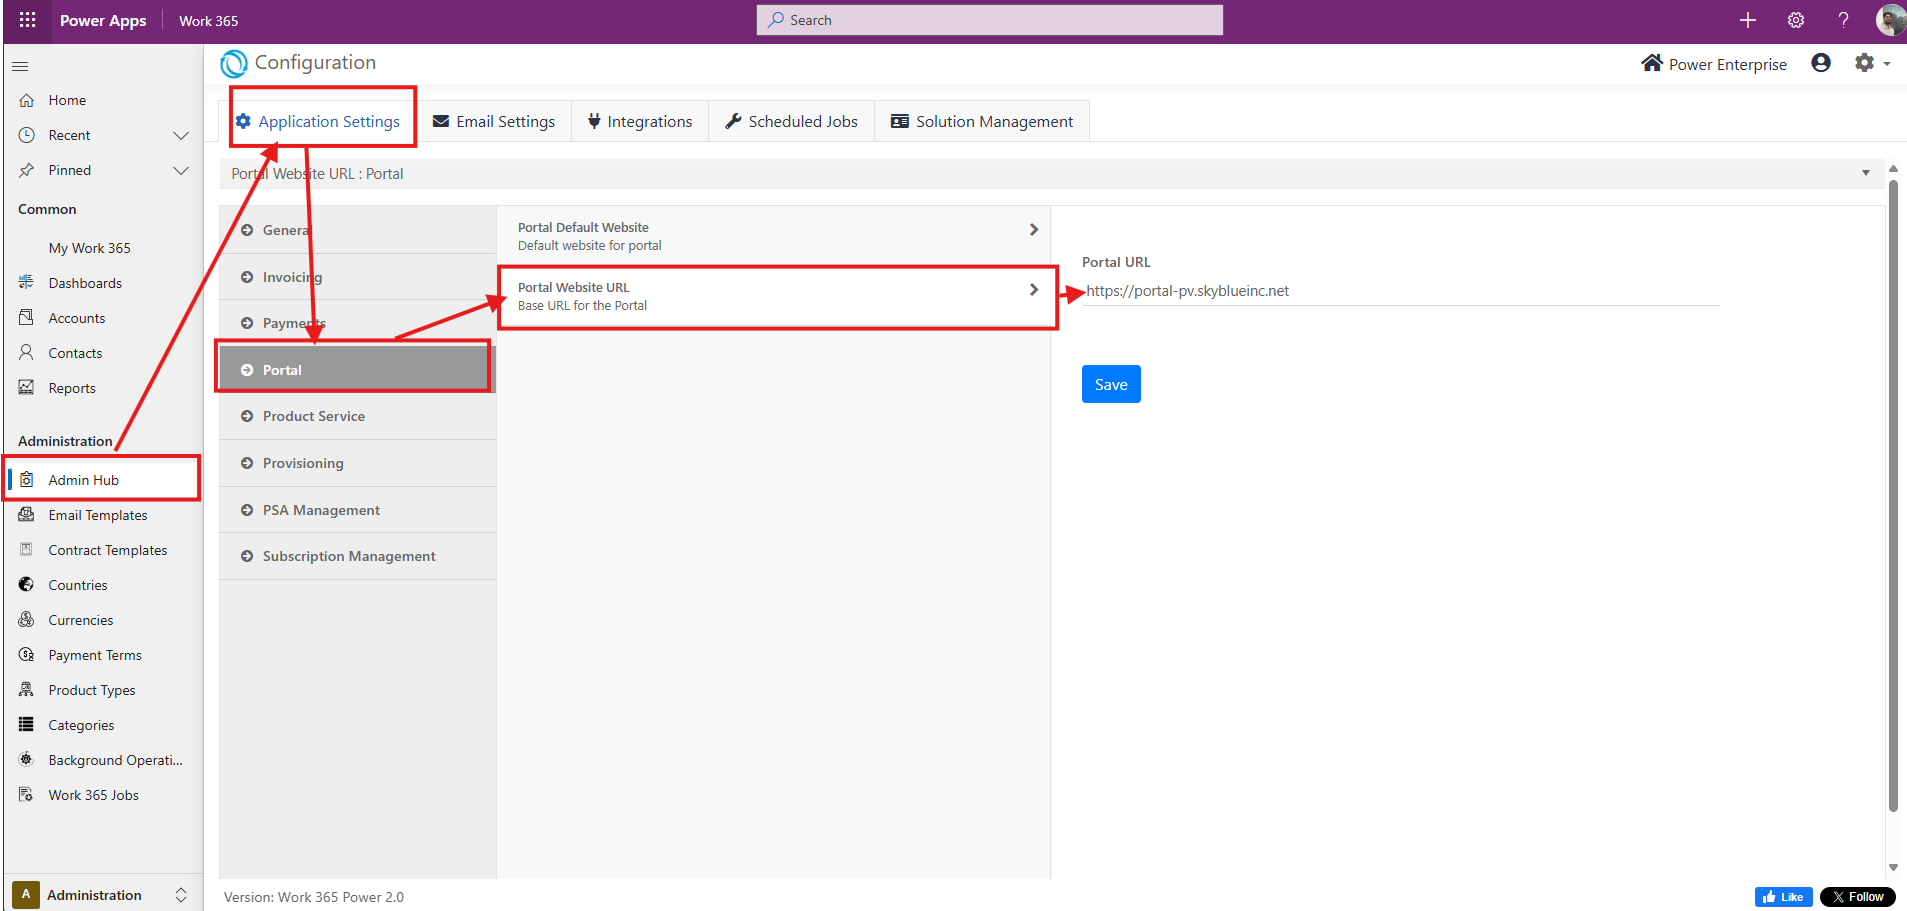Open My Work 365 in sidebar
Screen dimensions: 1907x911
pos(89,248)
